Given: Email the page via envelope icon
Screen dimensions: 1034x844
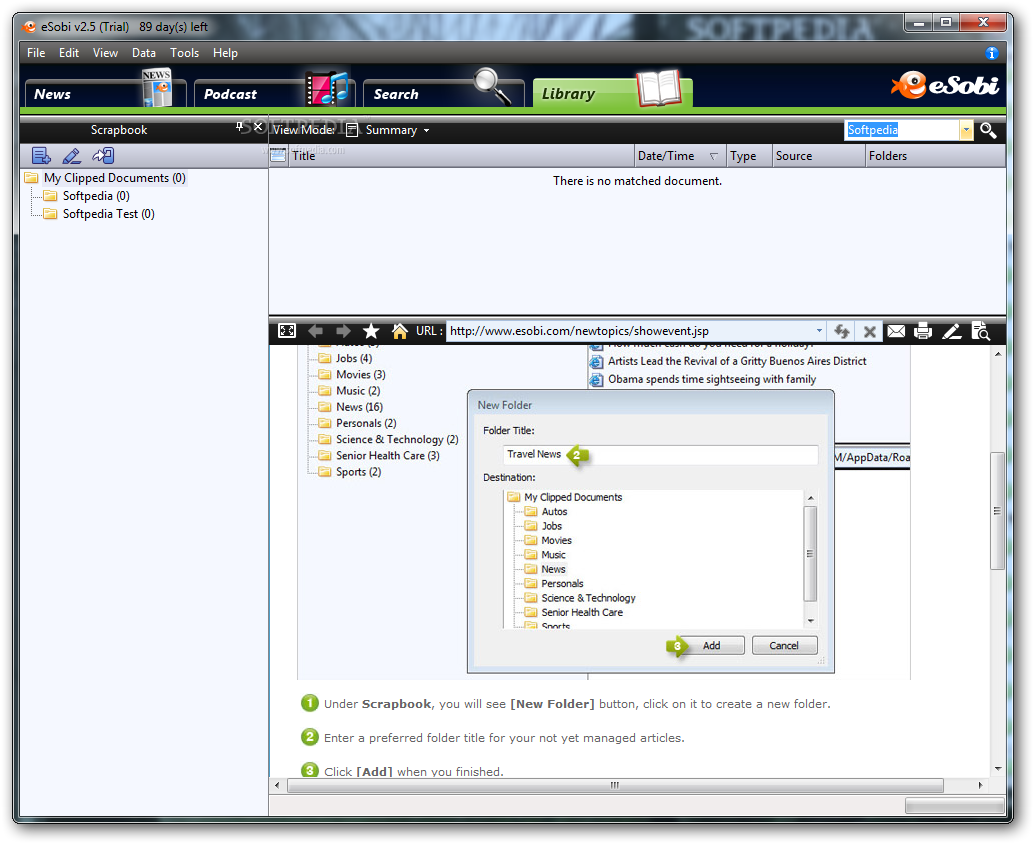Looking at the screenshot, I should point(896,331).
